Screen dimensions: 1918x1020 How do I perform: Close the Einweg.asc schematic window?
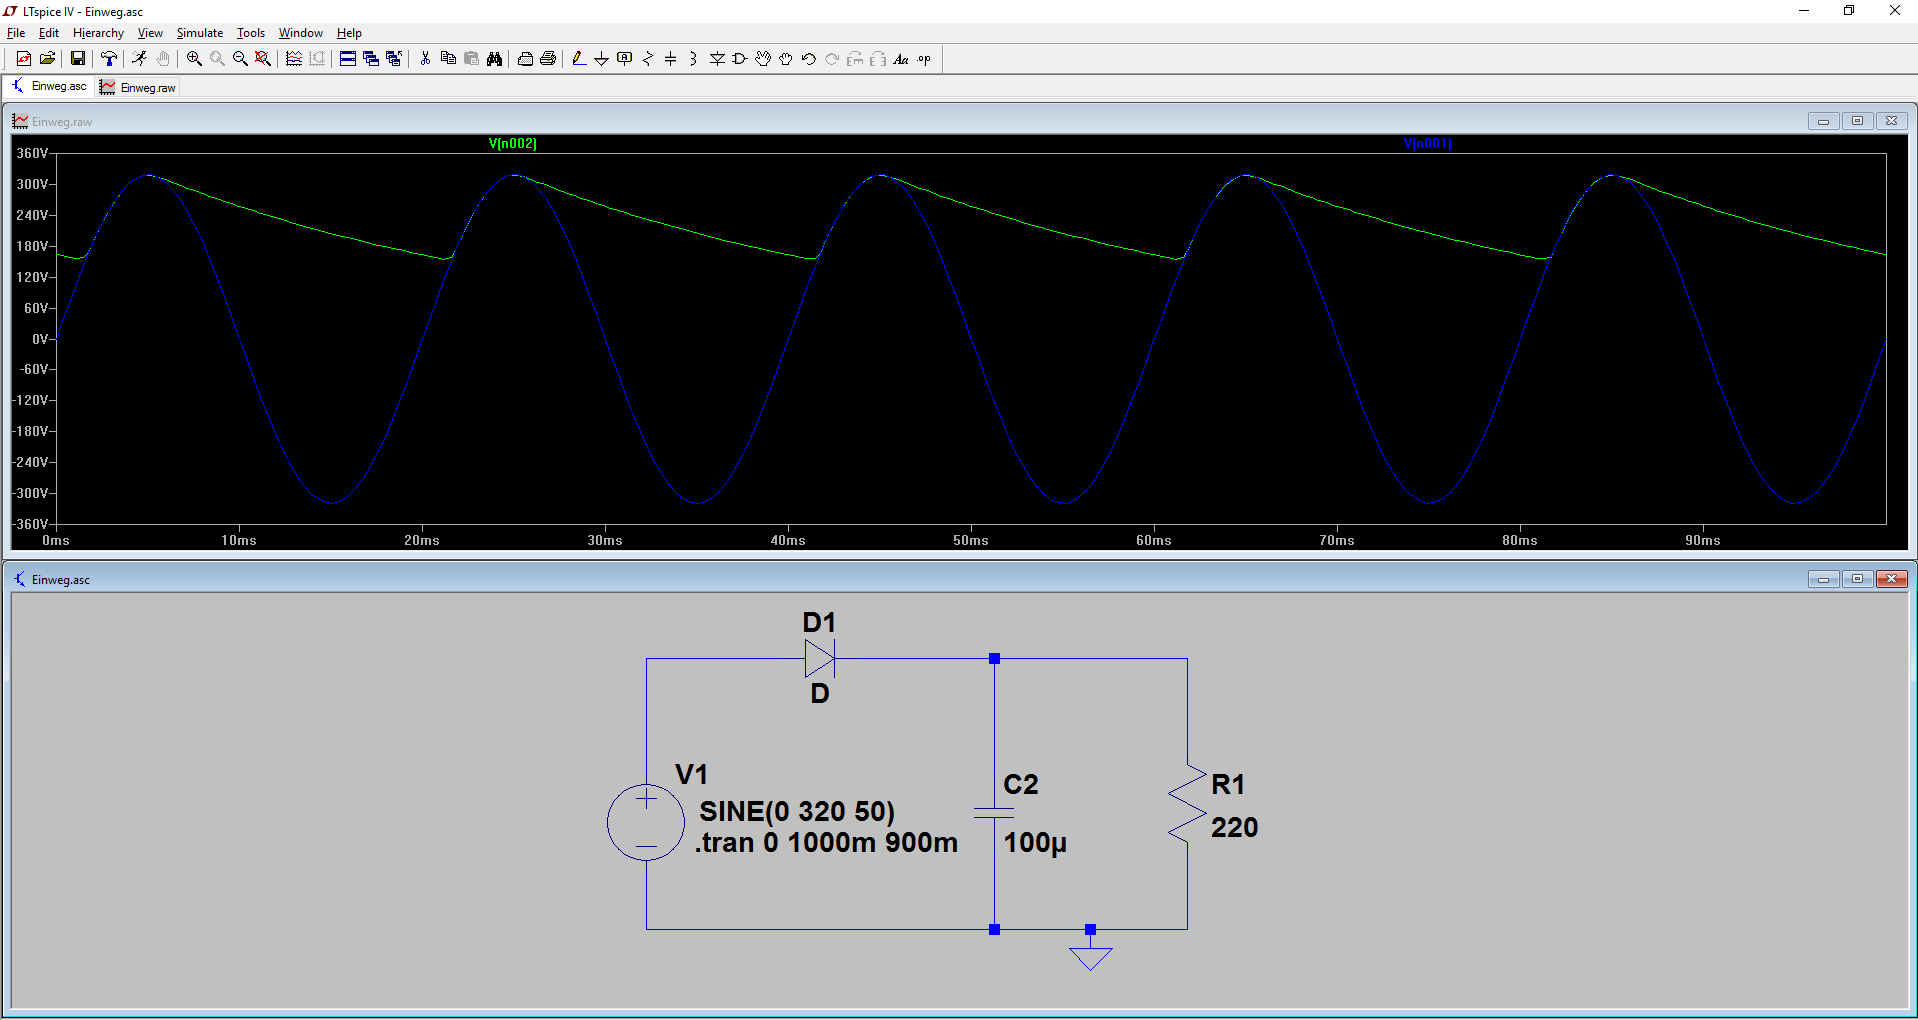click(1891, 579)
